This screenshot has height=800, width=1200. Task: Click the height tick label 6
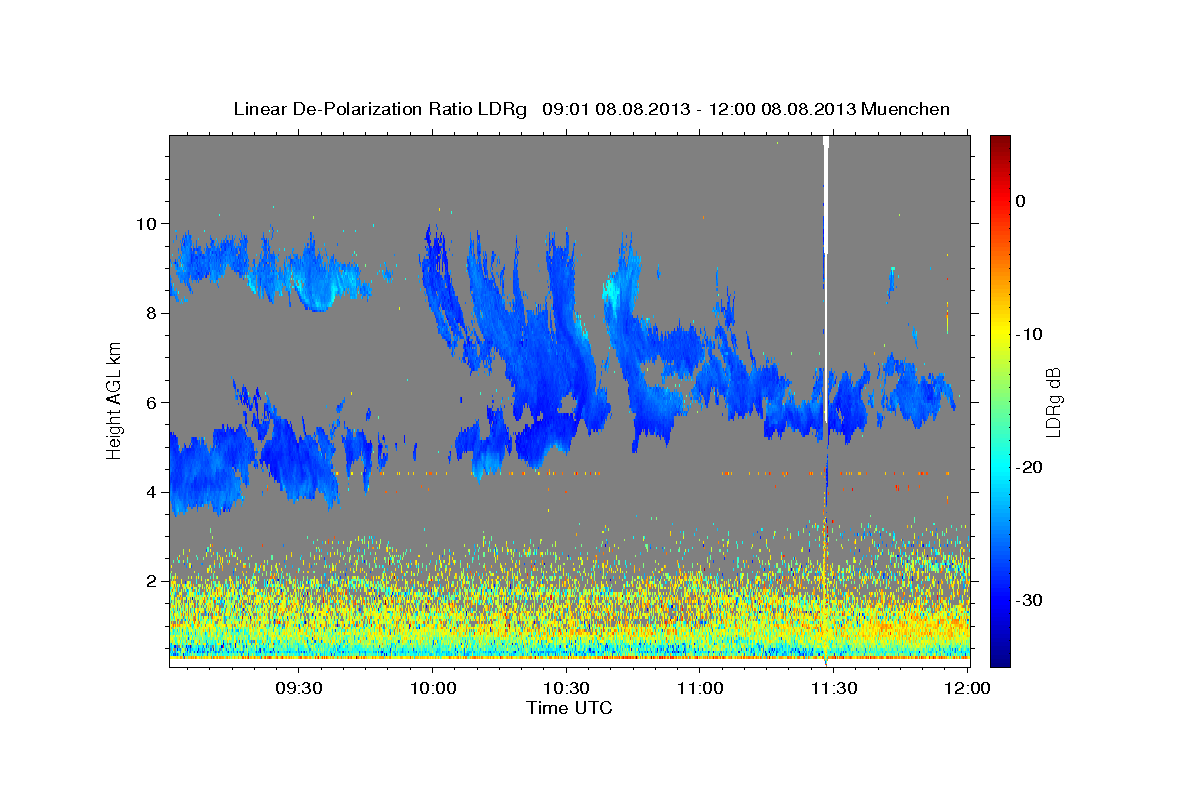tap(153, 402)
